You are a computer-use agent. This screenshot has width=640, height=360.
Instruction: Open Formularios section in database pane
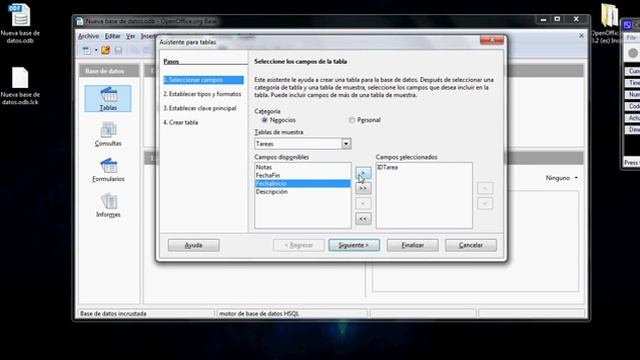coord(108,170)
